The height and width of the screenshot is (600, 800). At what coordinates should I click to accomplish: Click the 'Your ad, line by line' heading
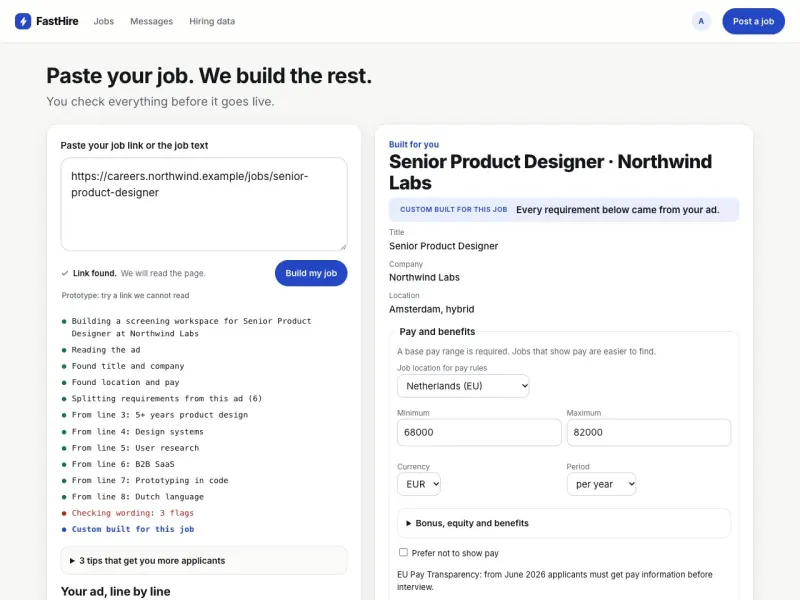pos(115,591)
